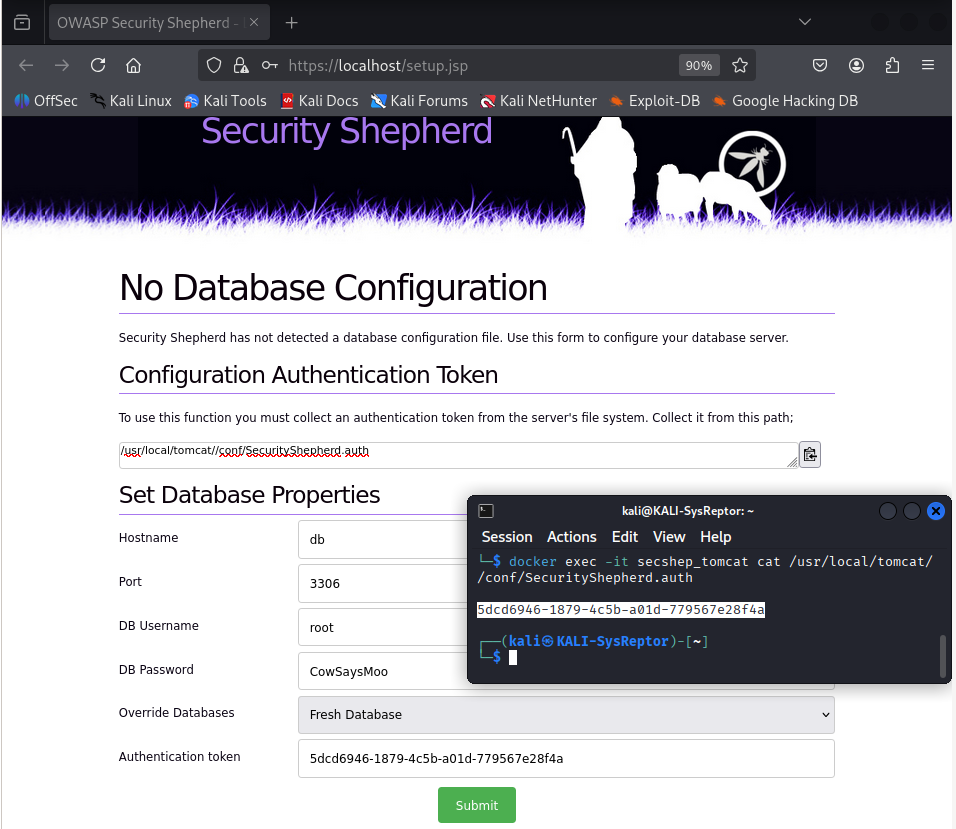Viewport: 956px width, 829px height.
Task: Open terminal Help menu
Action: coord(715,537)
